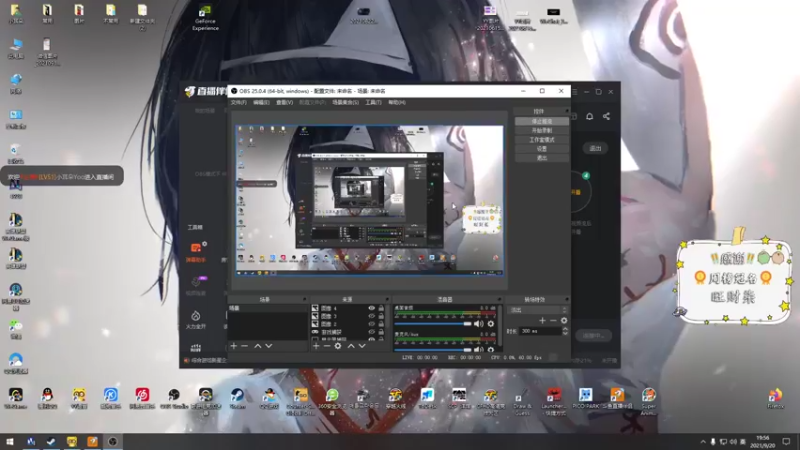The height and width of the screenshot is (450, 800).
Task: Undock the Scenes panel using its header icon
Action: (x=305, y=299)
